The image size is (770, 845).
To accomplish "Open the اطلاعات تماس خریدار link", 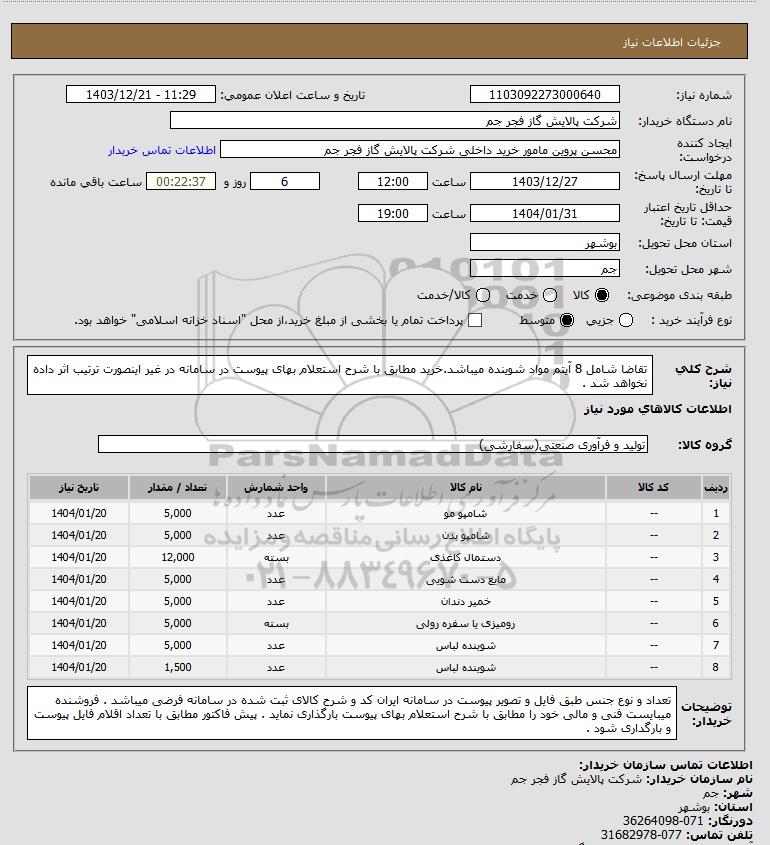I will [162, 150].
